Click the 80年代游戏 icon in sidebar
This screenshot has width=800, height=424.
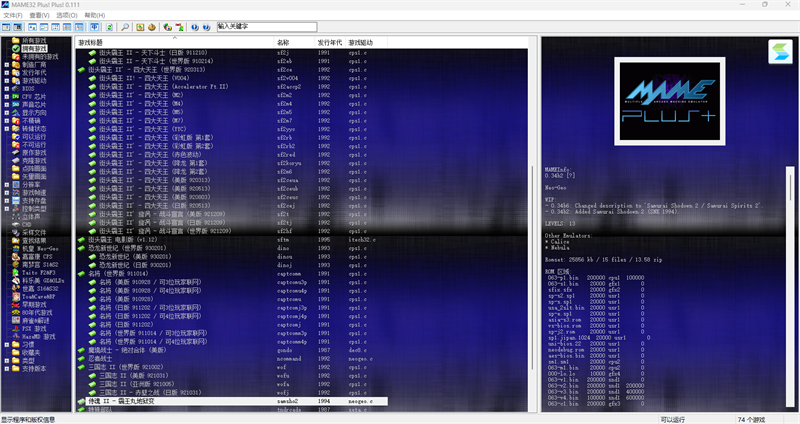click(x=16, y=312)
